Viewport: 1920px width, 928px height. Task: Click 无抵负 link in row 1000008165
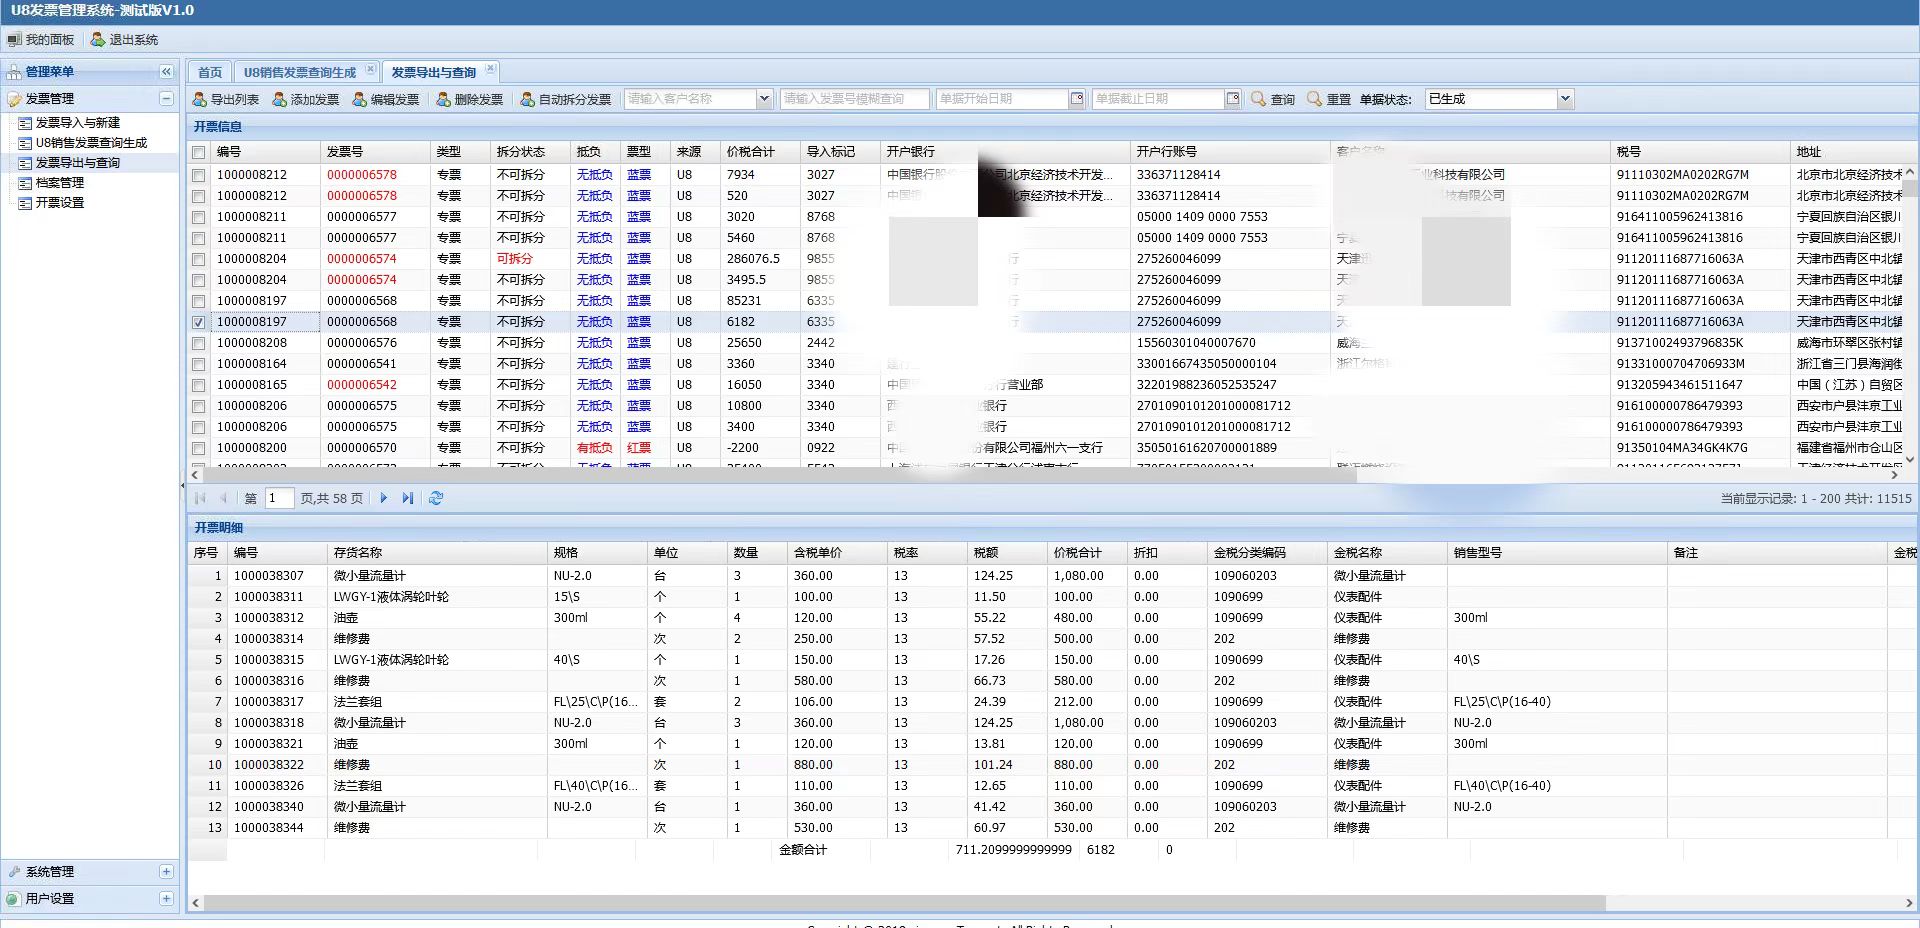click(x=594, y=385)
